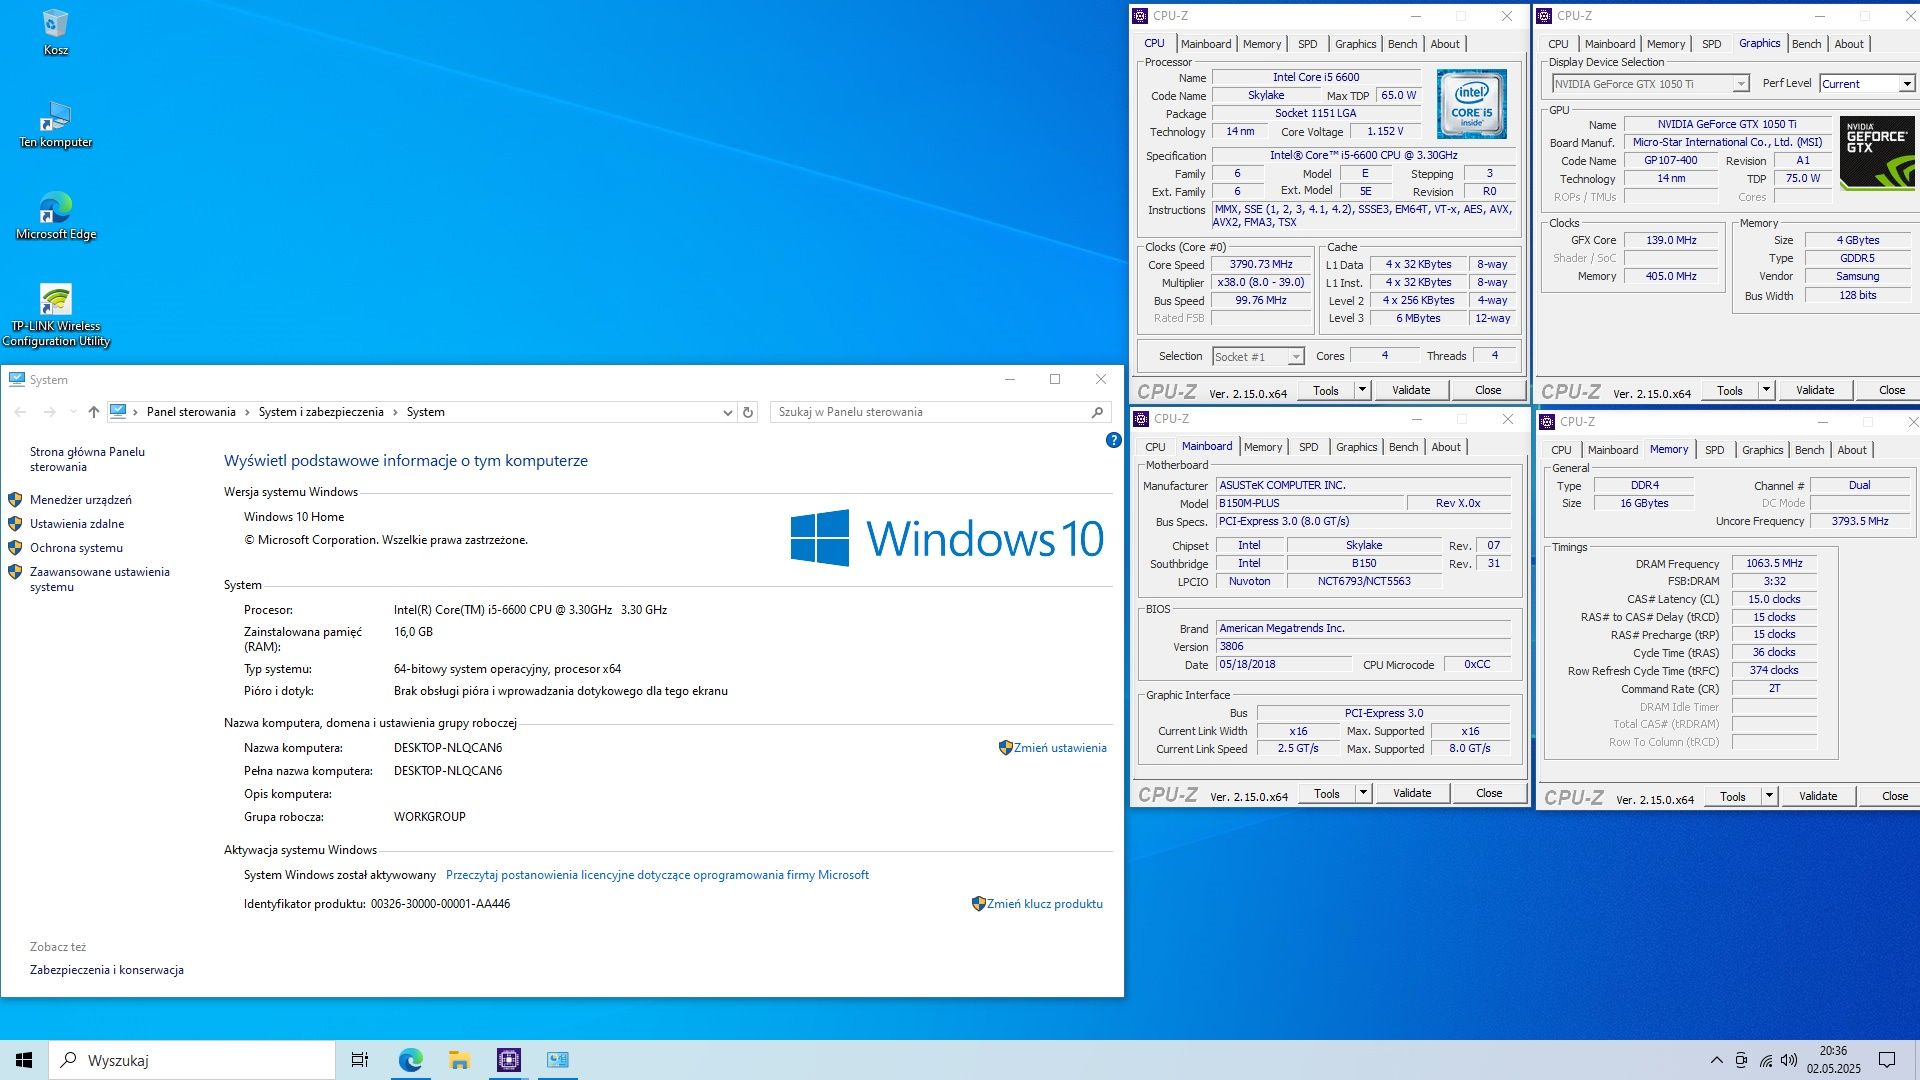Image resolution: width=1920 pixels, height=1080 pixels.
Task: Open the Tools dropdown arrow in Mainboard window
Action: coord(1363,793)
